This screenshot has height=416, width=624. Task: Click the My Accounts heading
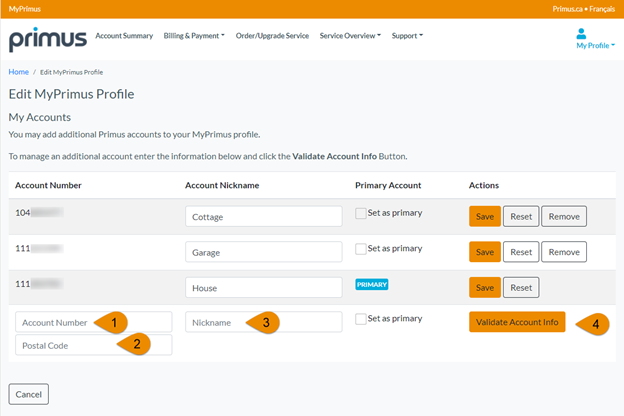(x=40, y=117)
